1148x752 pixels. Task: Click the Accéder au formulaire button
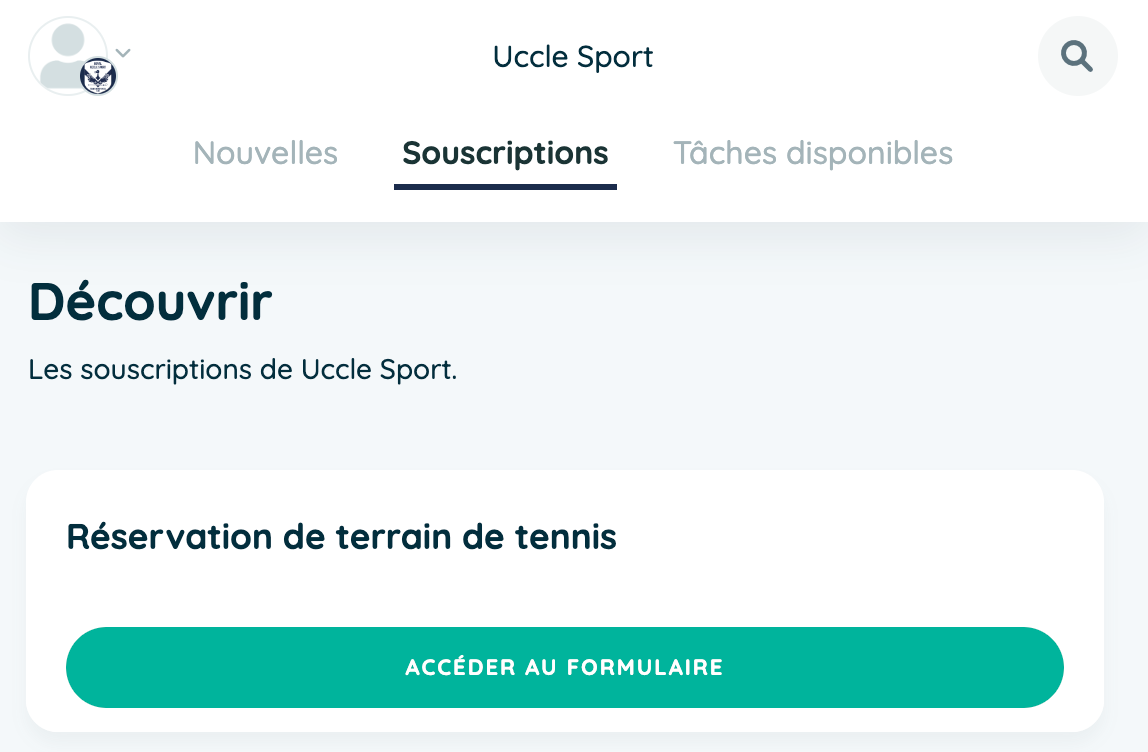click(564, 667)
